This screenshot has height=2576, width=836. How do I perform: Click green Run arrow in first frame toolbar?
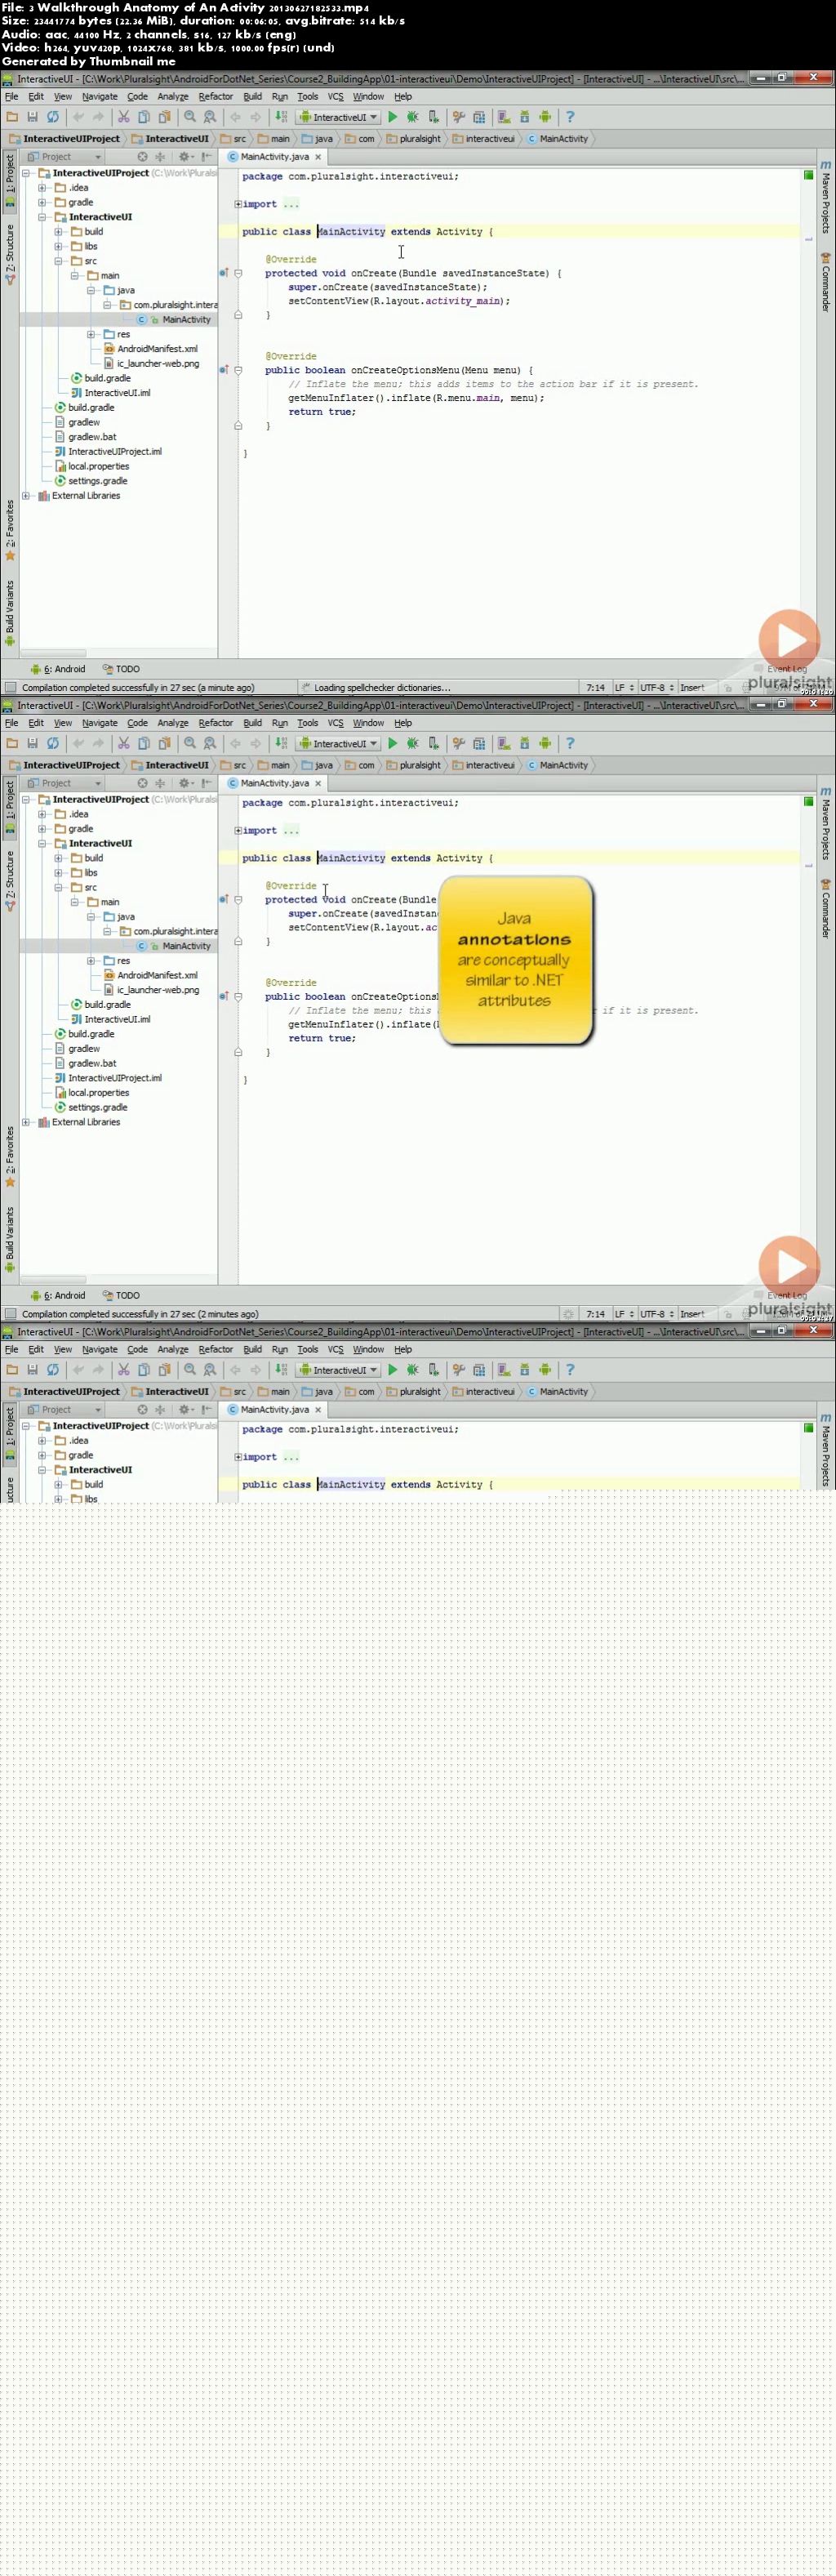[392, 117]
